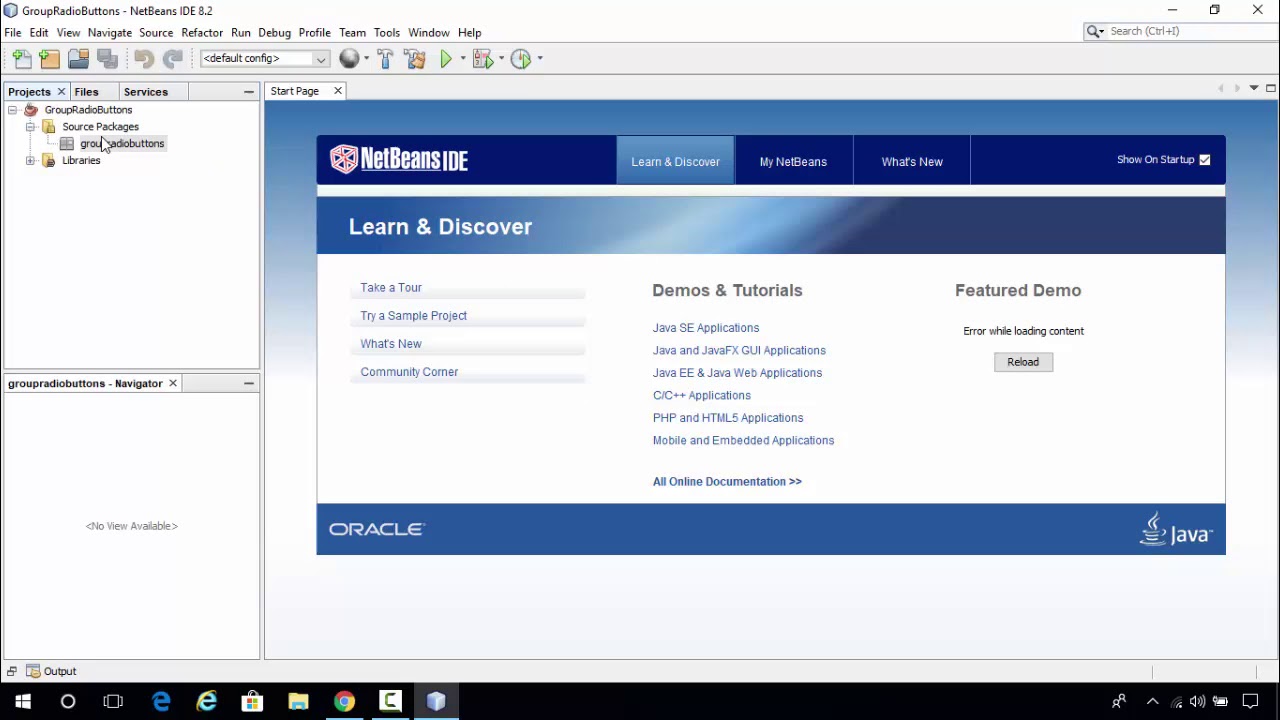Image resolution: width=1280 pixels, height=720 pixels.
Task: Collapse the Source Packages node
Action: coord(30,127)
